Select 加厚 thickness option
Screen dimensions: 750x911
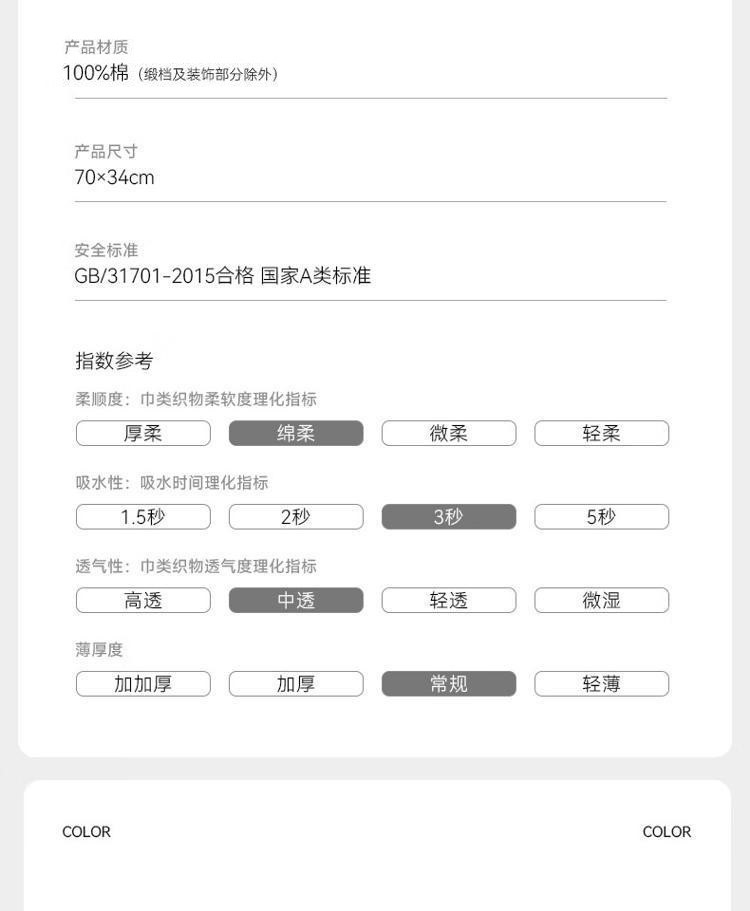pyautogui.click(x=296, y=684)
